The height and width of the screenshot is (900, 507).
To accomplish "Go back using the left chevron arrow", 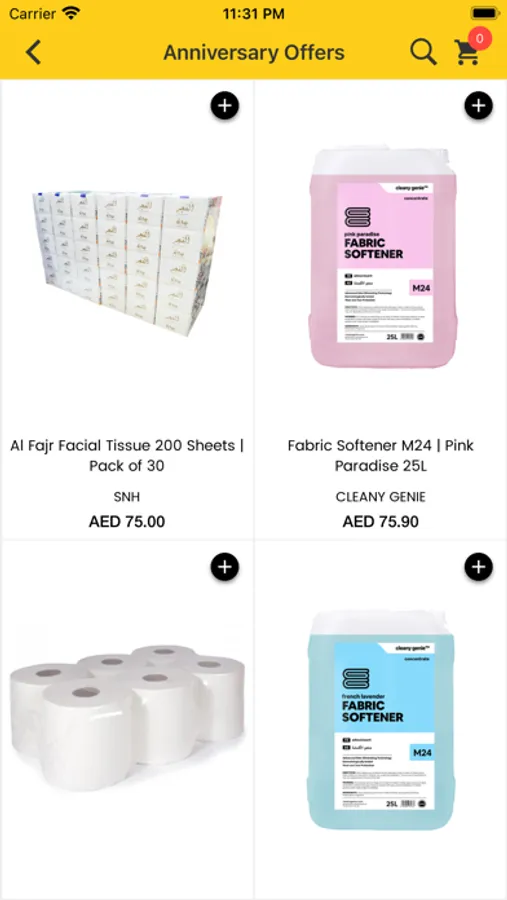I will point(33,52).
